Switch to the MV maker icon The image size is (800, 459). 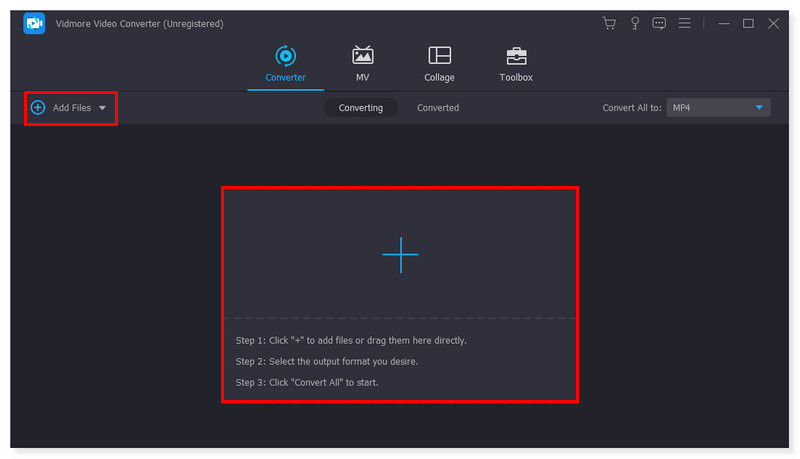tap(362, 56)
